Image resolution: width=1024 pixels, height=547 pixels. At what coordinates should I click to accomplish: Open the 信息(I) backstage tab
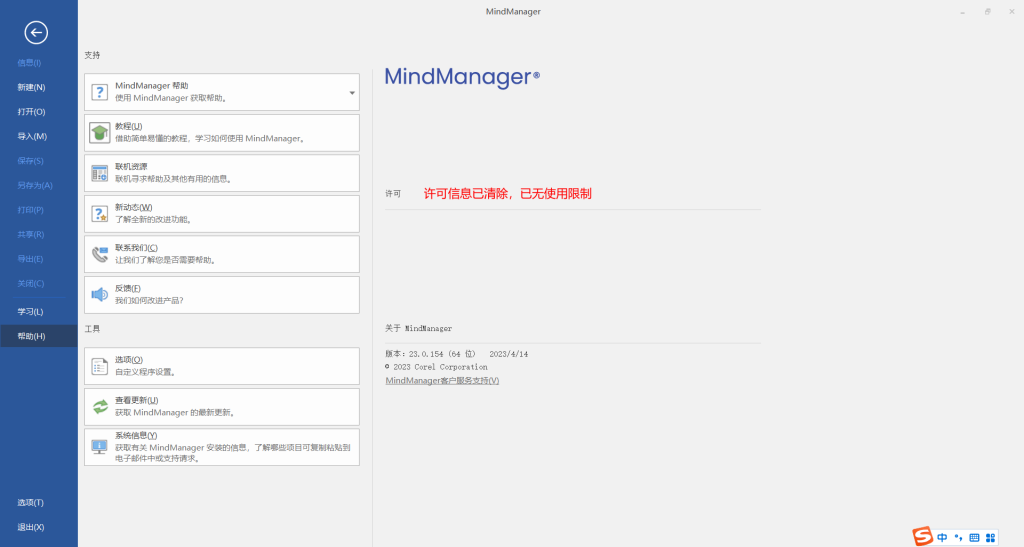click(x=29, y=63)
